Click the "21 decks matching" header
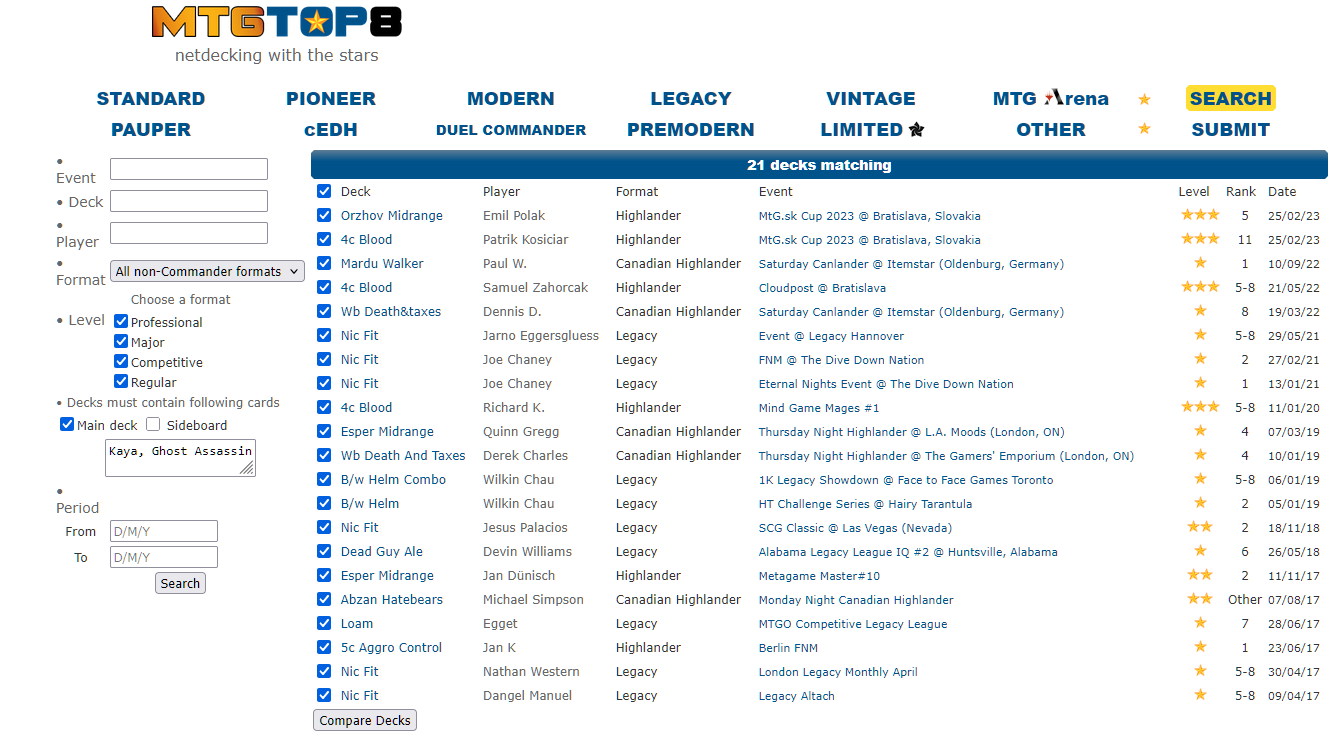 pos(819,165)
